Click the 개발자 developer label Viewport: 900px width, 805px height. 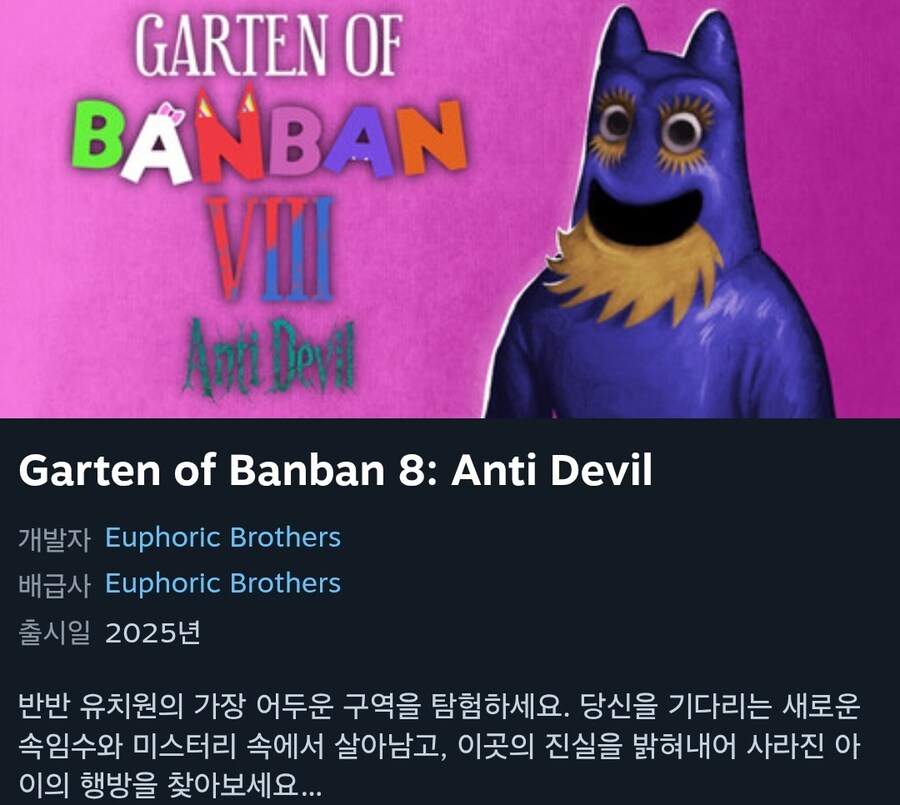(x=55, y=539)
